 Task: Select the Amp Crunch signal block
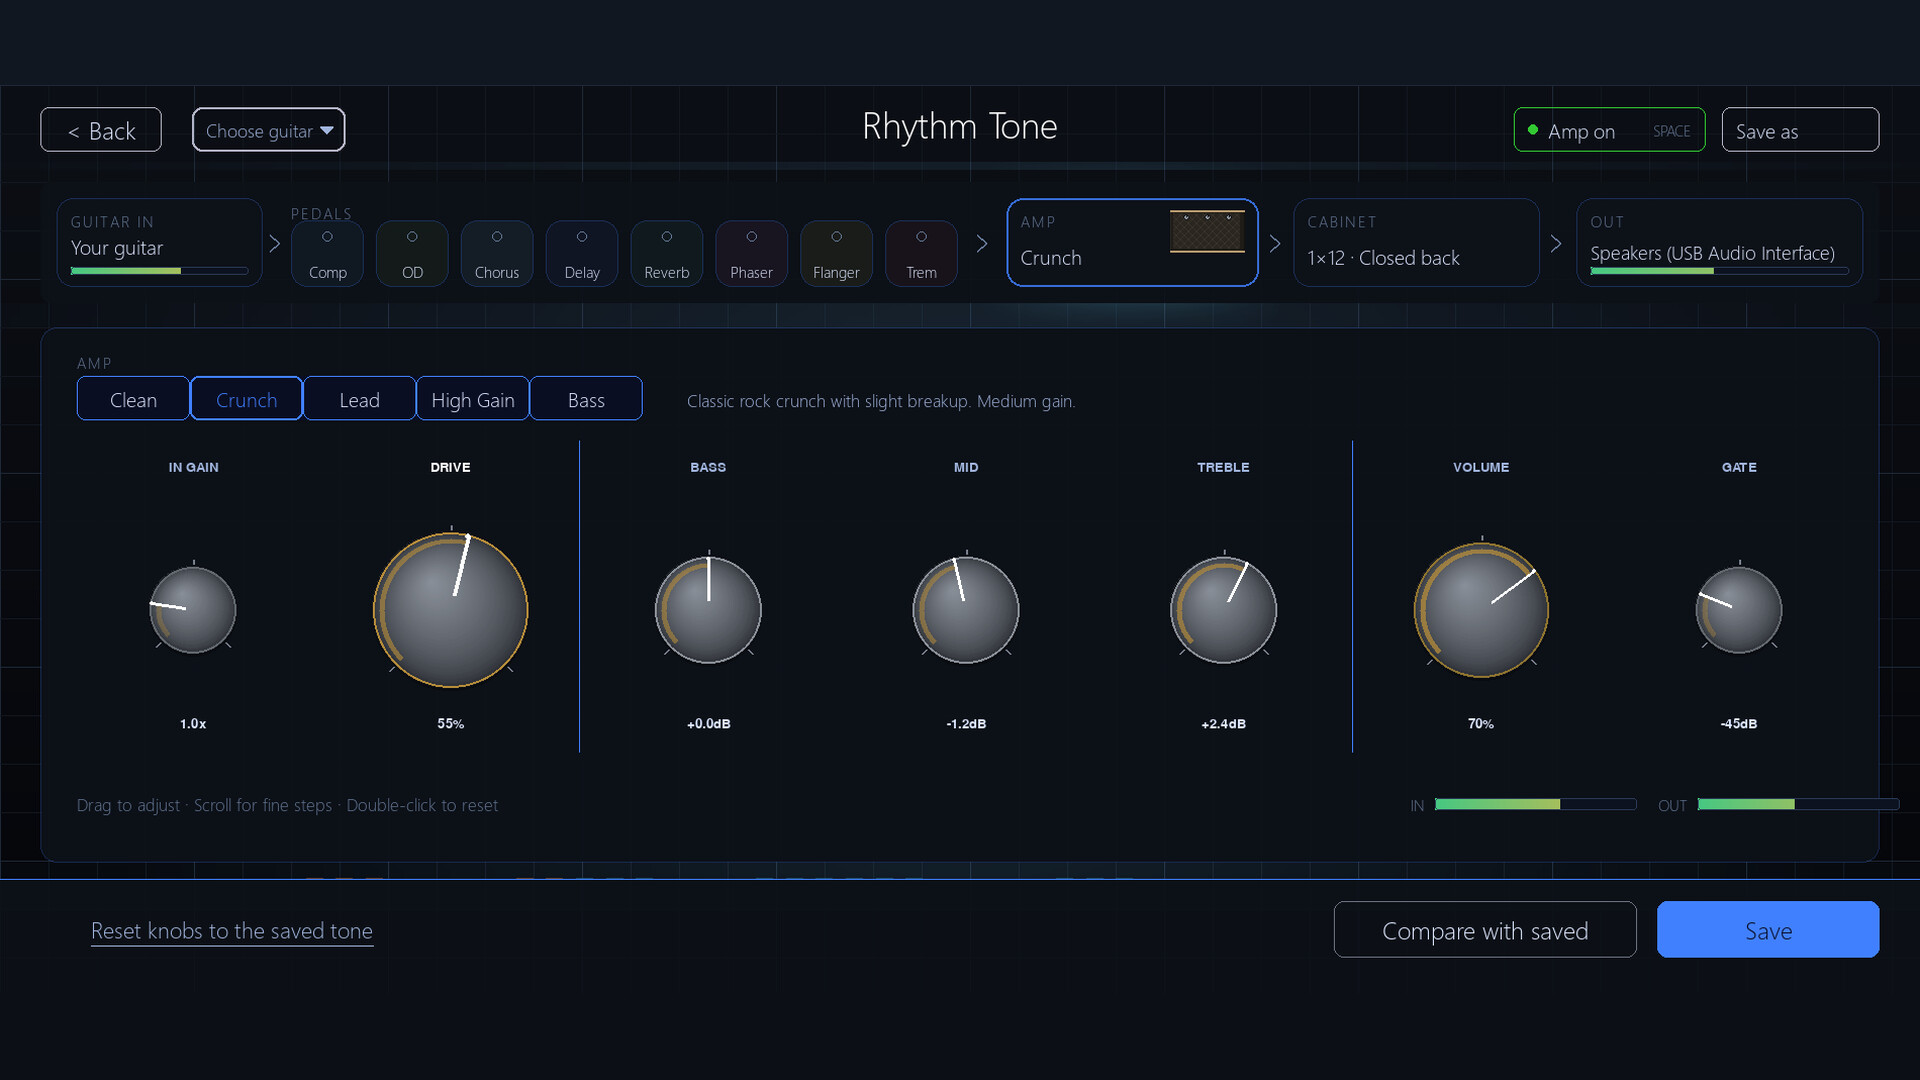(1132, 243)
